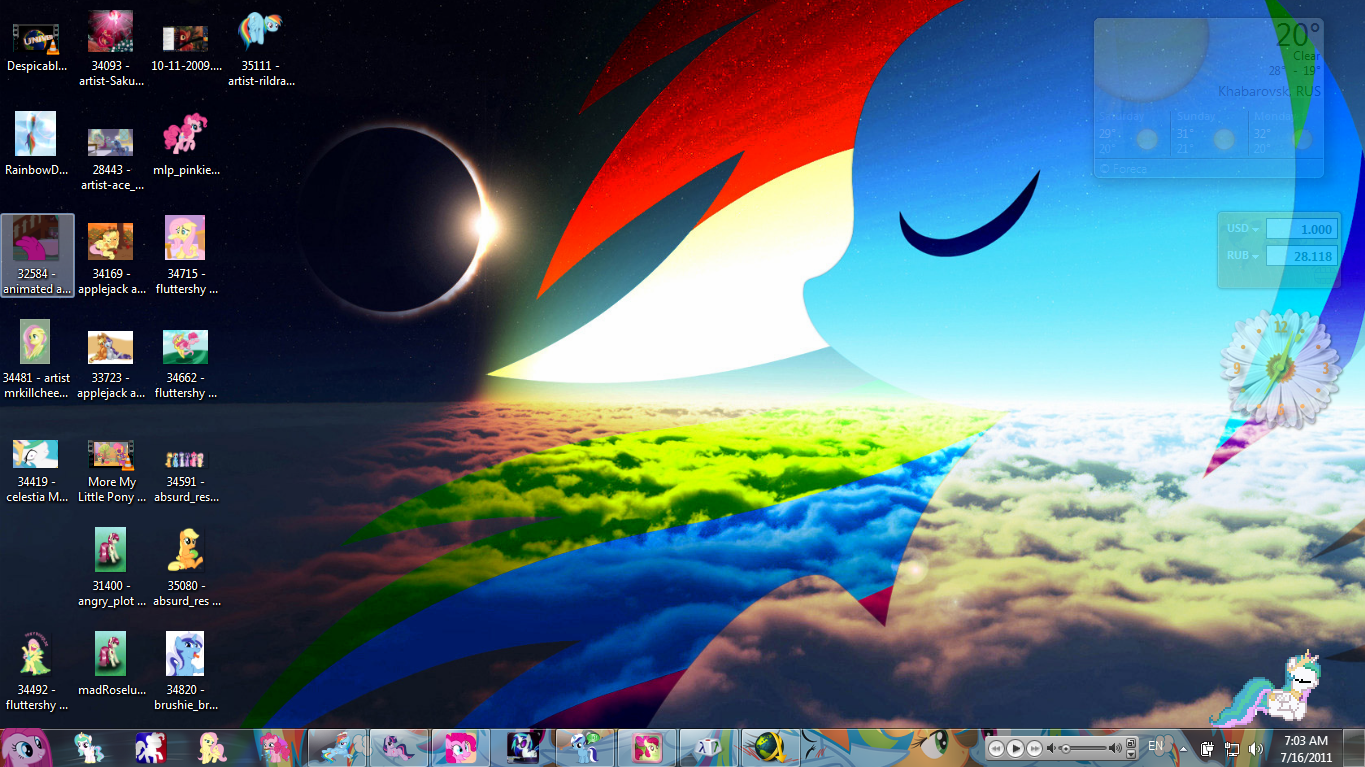The width and height of the screenshot is (1365, 767).
Task: View Saturday's weather forecast
Action: click(x=1133, y=133)
